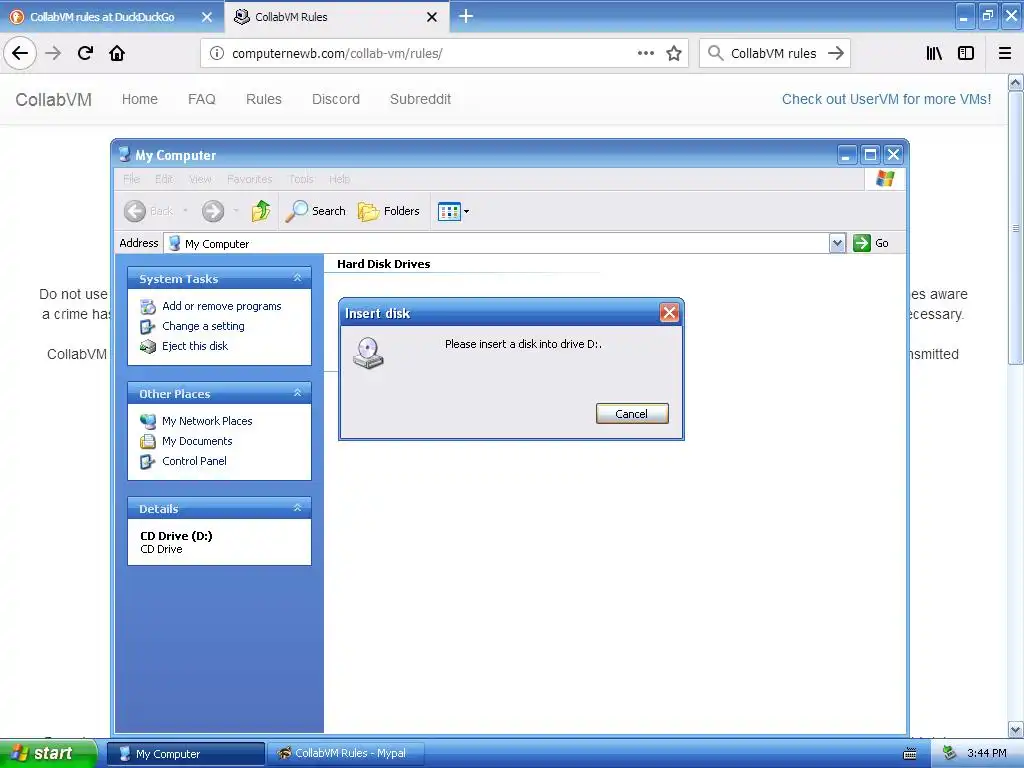1024x768 pixels.
Task: Toggle the browser sidebar icon
Action: coord(966,54)
